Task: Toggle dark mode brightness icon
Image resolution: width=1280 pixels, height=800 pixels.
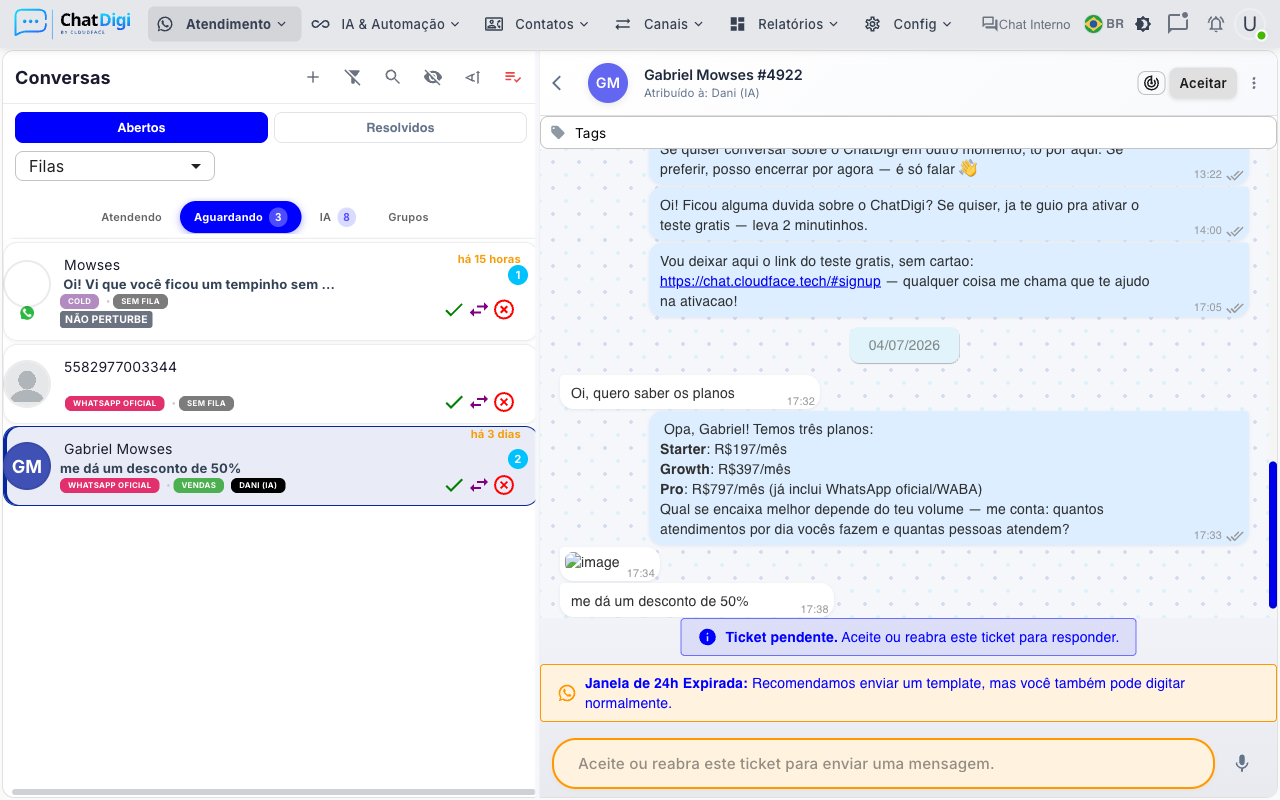Action: pos(1143,24)
